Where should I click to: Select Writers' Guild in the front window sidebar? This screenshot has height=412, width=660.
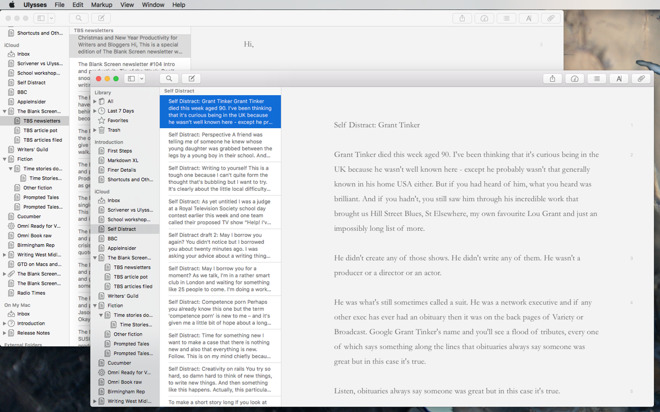point(123,296)
